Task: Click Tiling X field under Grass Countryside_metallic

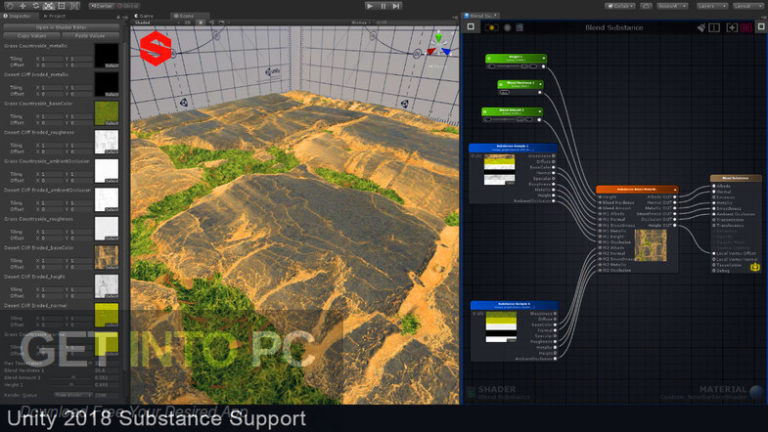Action: [51, 58]
